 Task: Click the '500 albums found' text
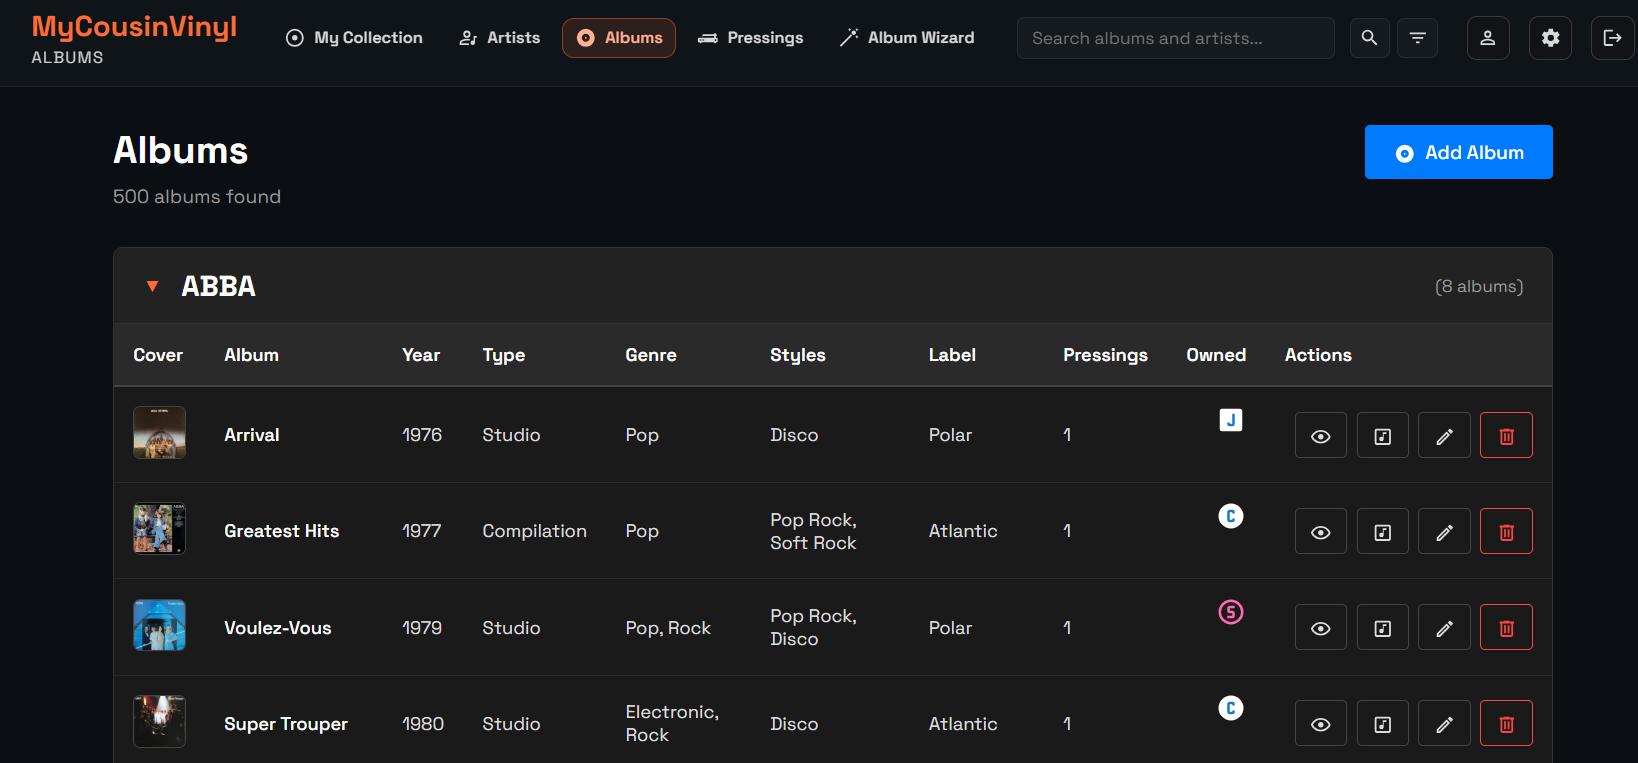click(197, 197)
